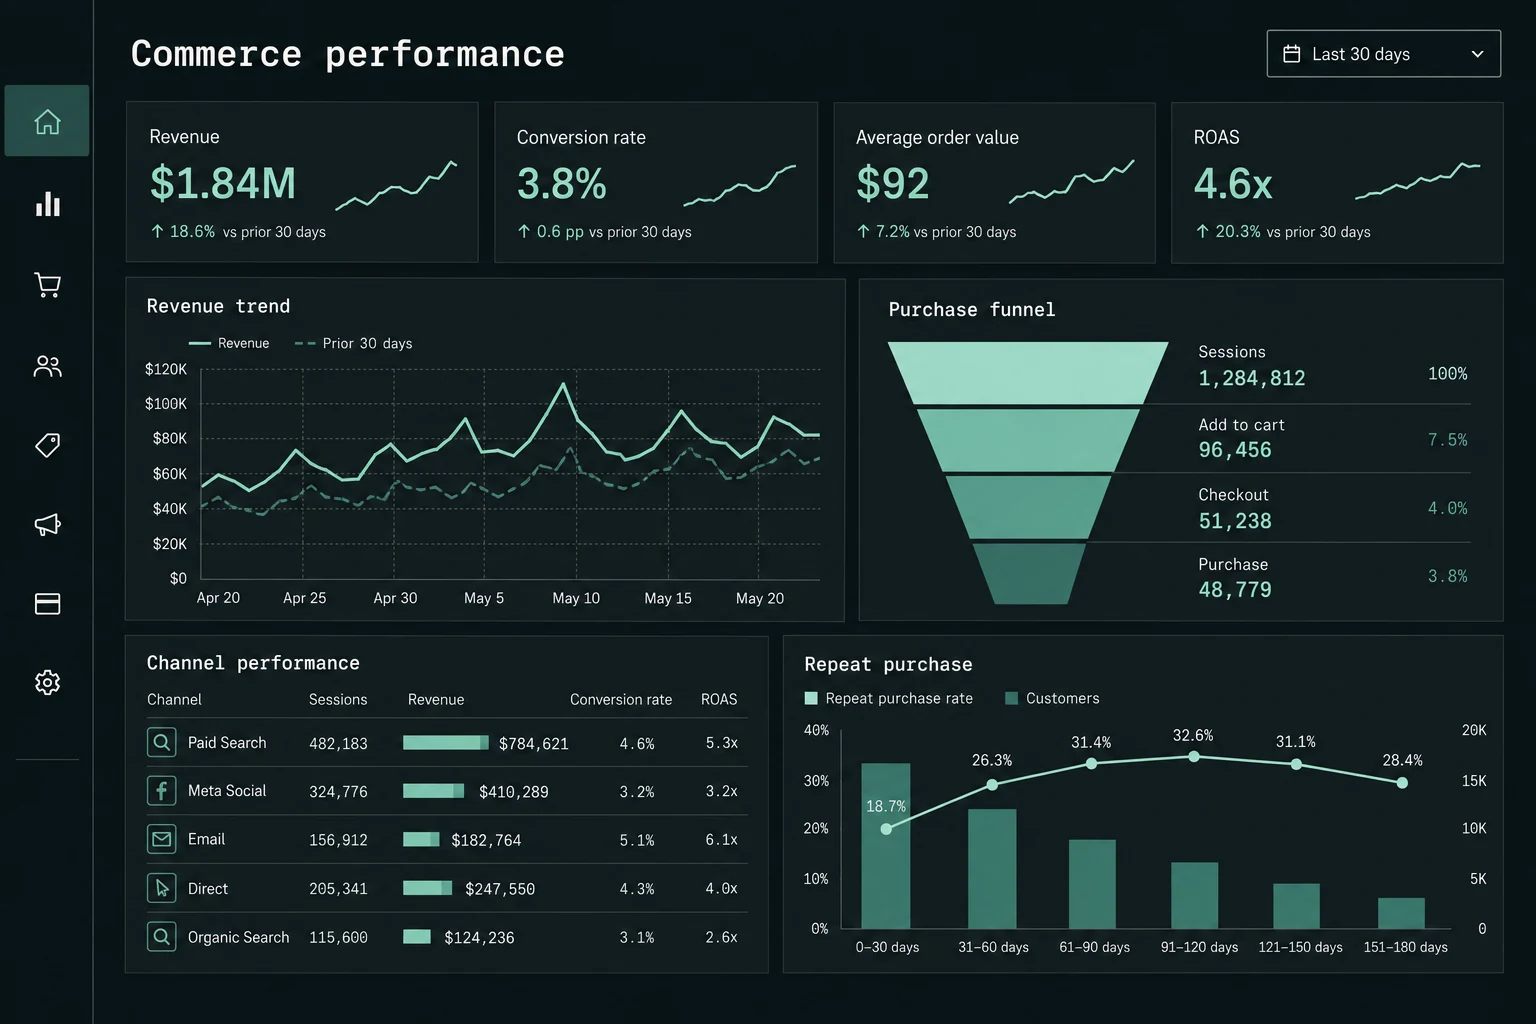Click Email ROAS value 6.1x
This screenshot has width=1536, height=1024.
(721, 840)
